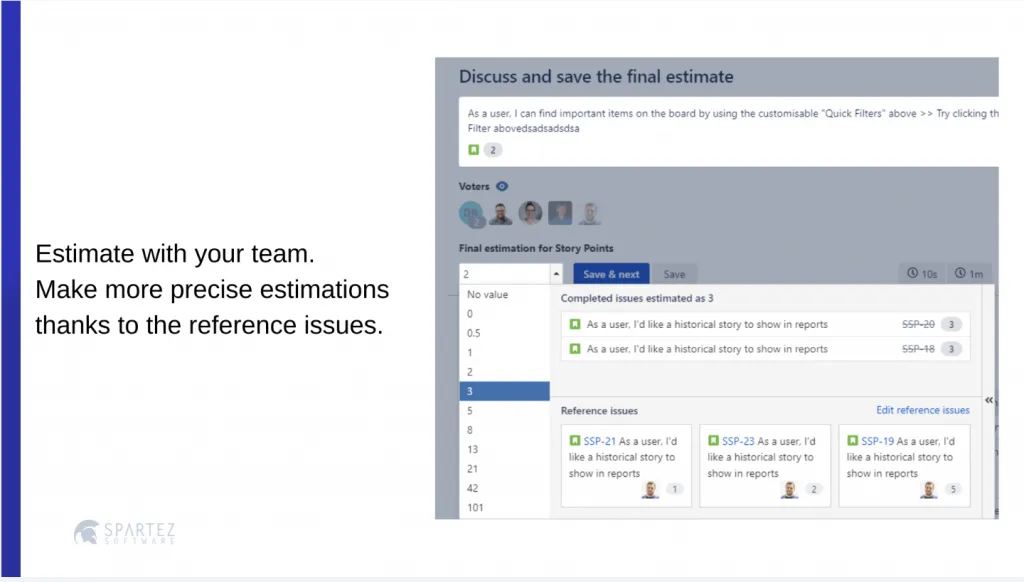
Task: Choose 0 in the estimate list
Action: [505, 314]
